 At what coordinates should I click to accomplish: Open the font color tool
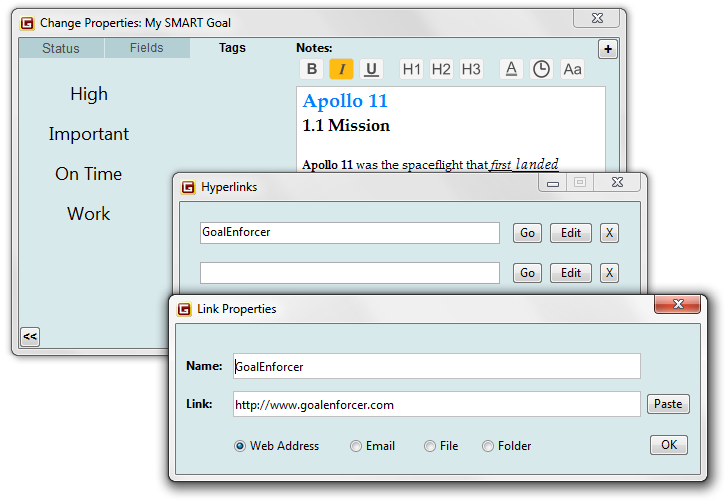point(511,69)
